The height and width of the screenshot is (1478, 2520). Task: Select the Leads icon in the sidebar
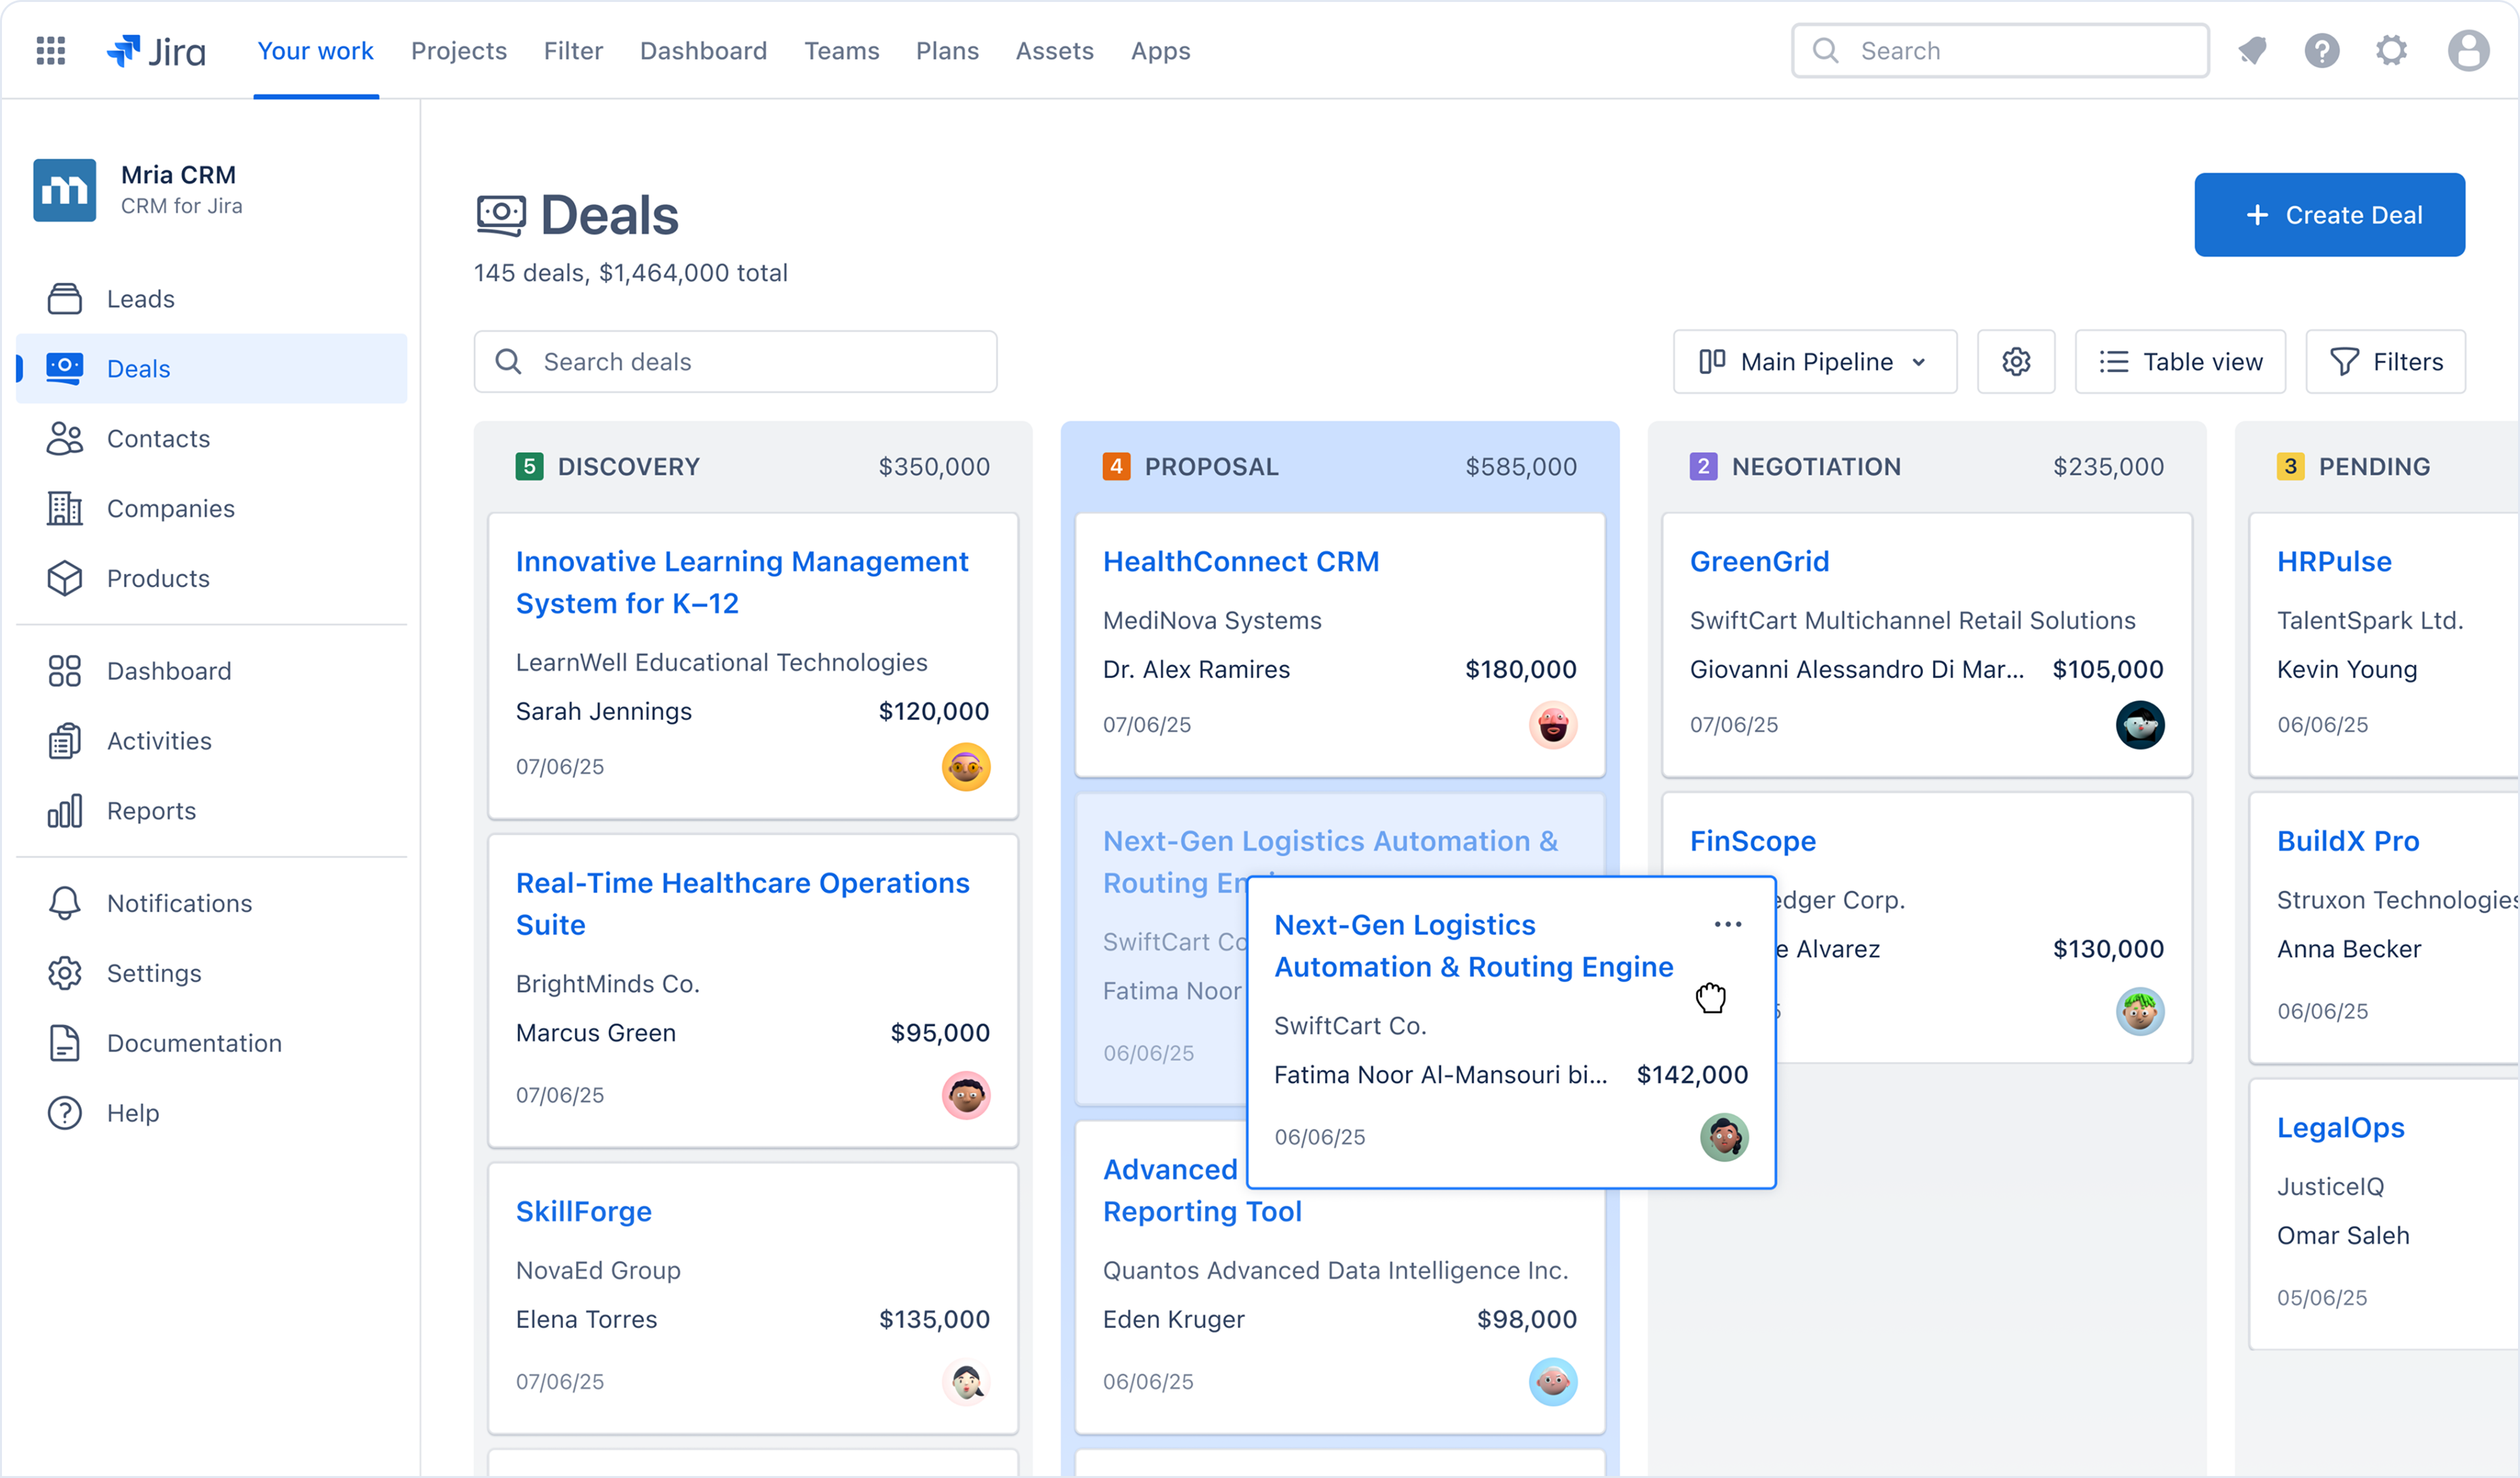tap(64, 298)
